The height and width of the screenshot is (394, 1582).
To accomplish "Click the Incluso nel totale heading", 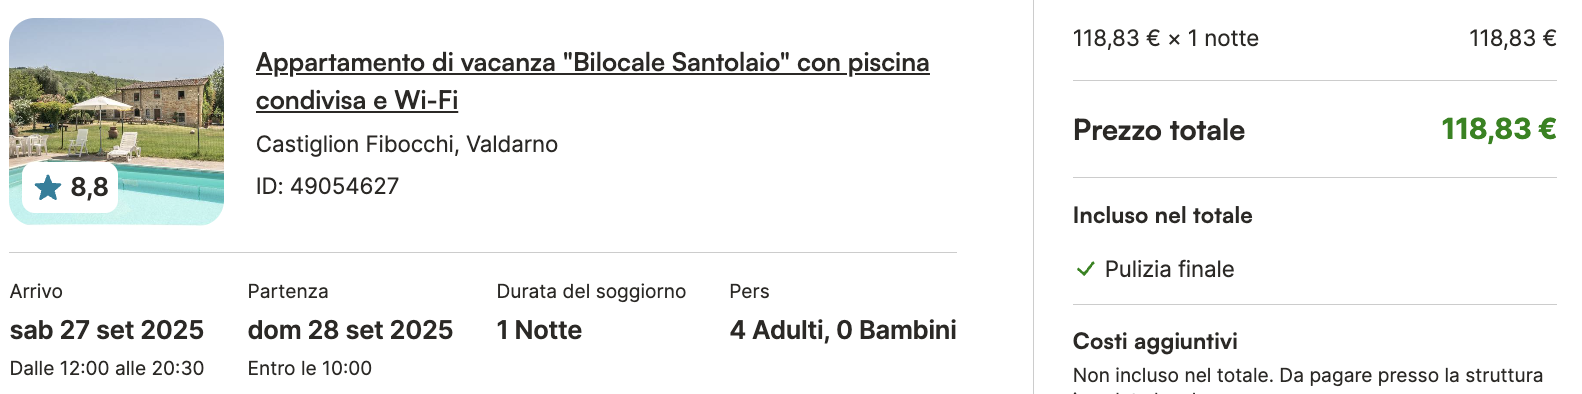I will [x=1162, y=215].
